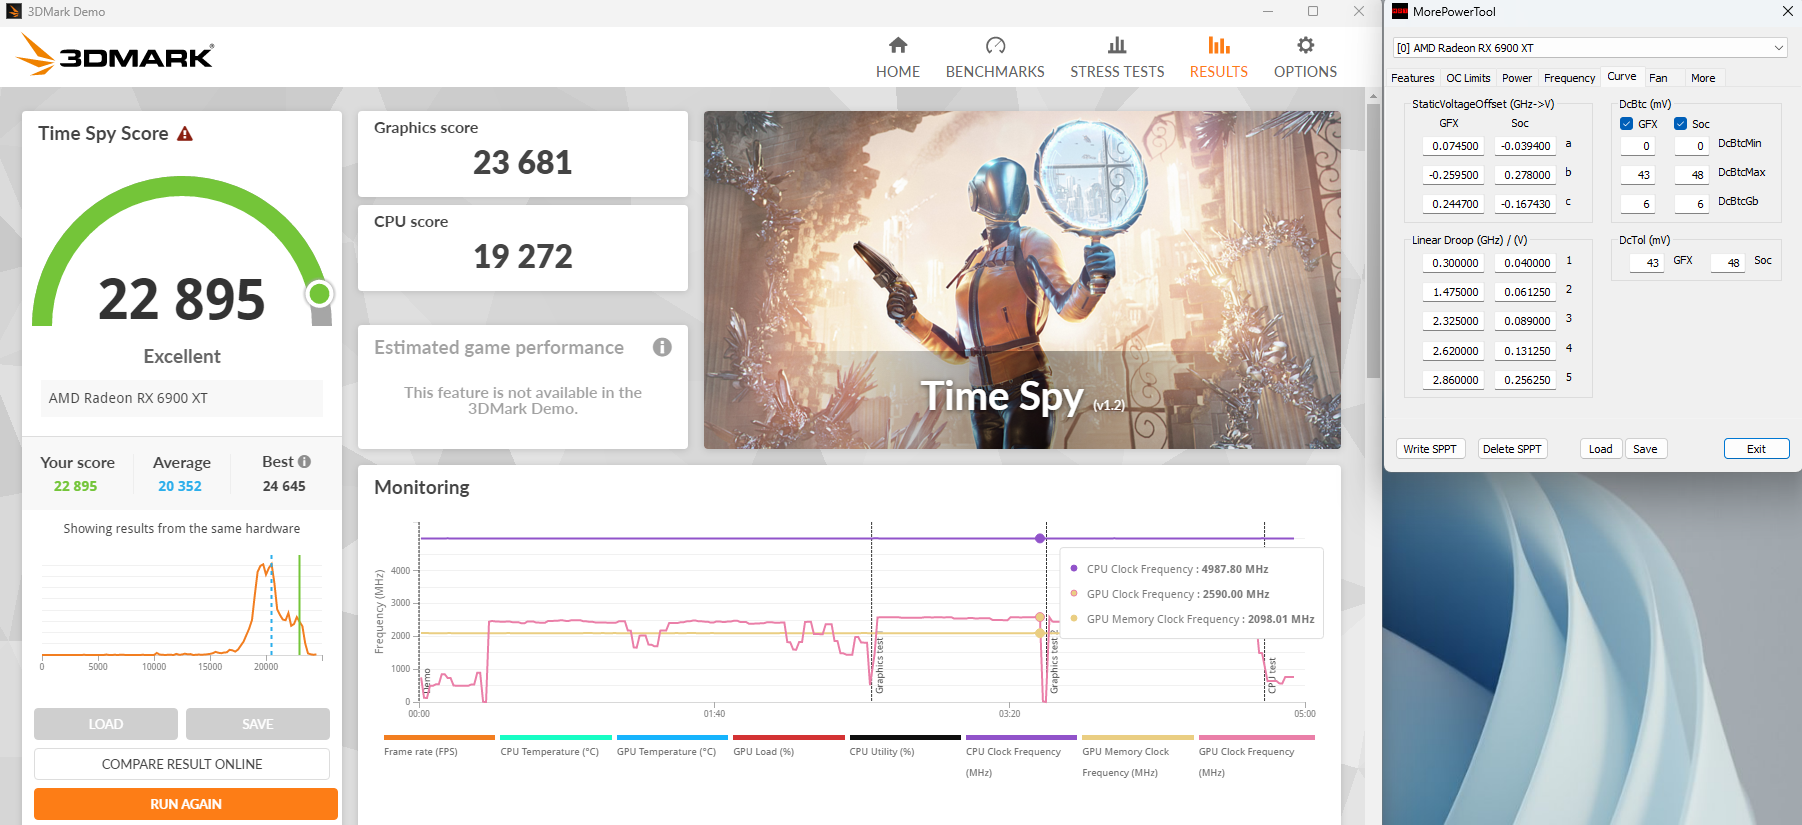
Task: Click the Exit button in MorePowerTool
Action: (x=1756, y=449)
